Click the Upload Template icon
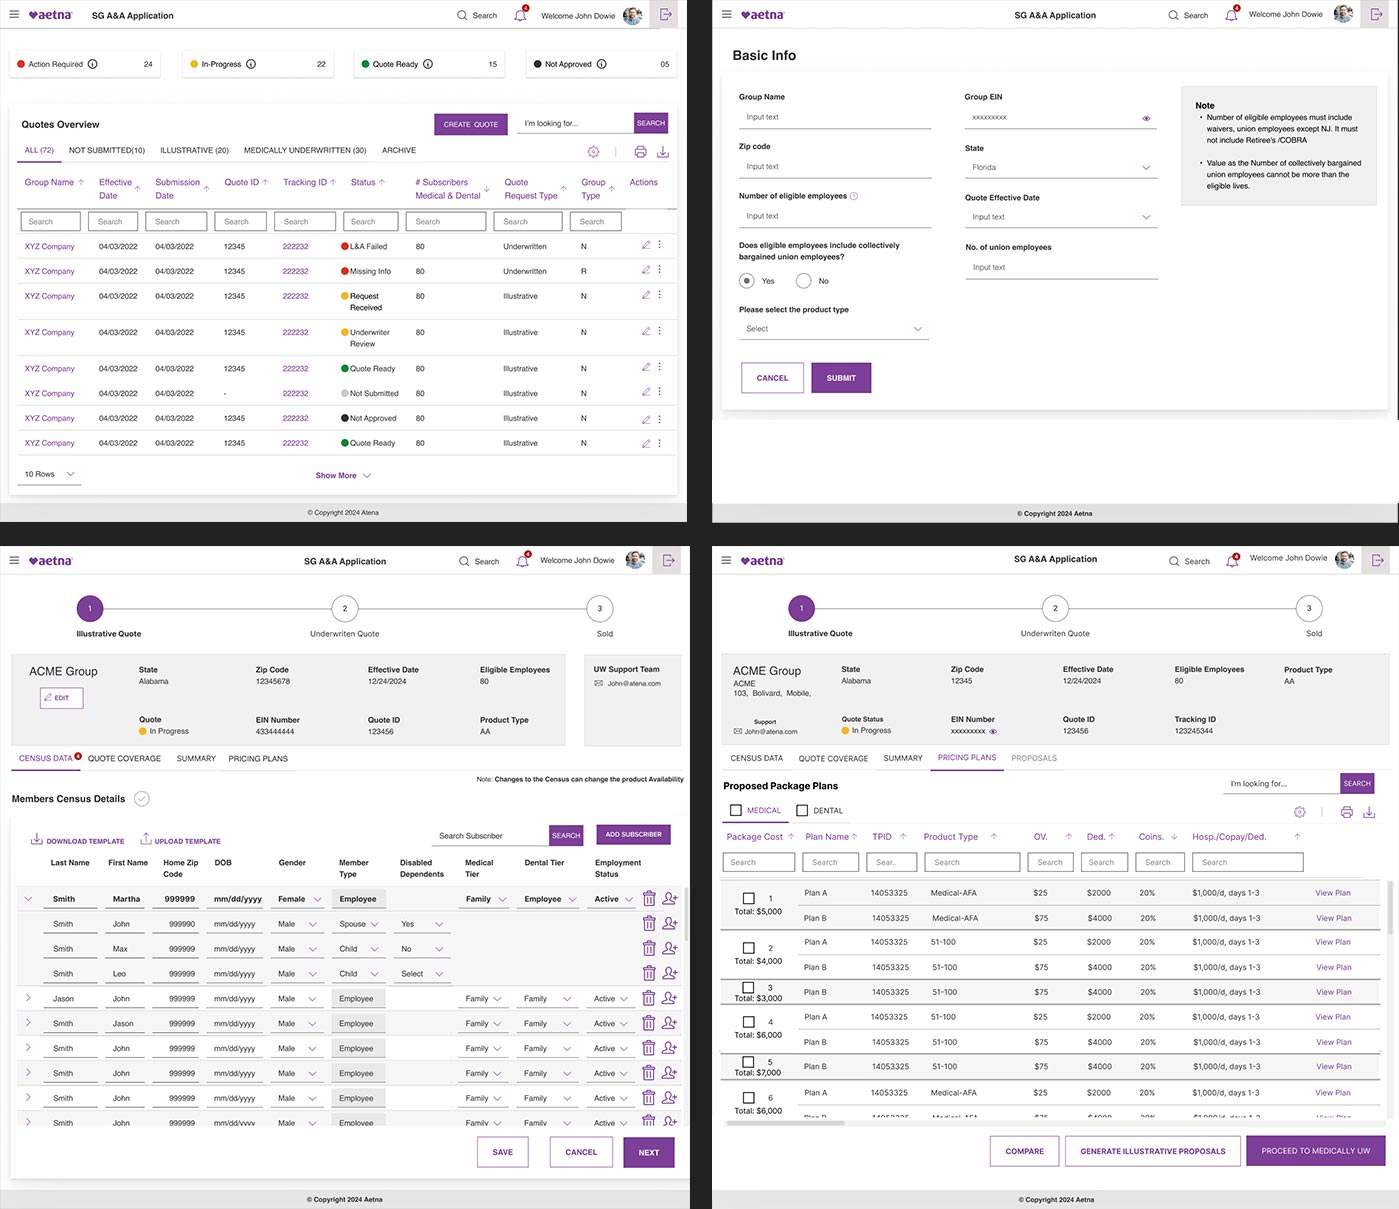Screen dimensions: 1399x1209 click(146, 840)
